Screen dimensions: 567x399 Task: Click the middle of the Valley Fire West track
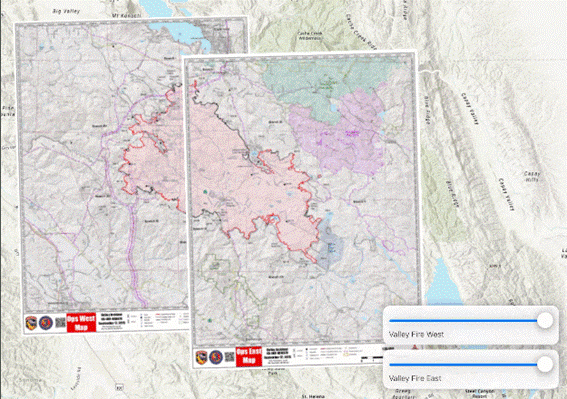pos(466,321)
